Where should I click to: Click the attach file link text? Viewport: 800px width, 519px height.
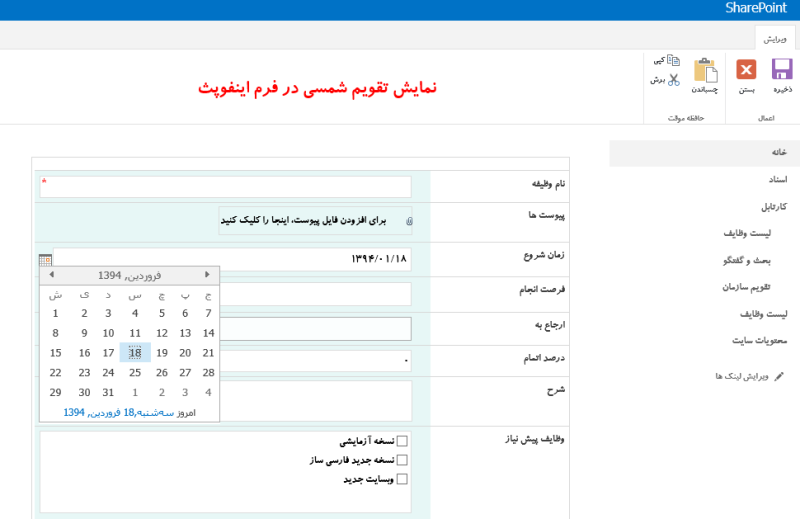[304, 220]
